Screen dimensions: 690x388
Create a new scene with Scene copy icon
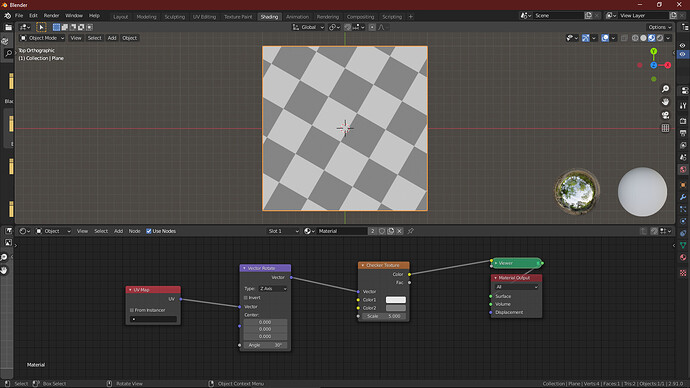pyautogui.click(x=588, y=15)
